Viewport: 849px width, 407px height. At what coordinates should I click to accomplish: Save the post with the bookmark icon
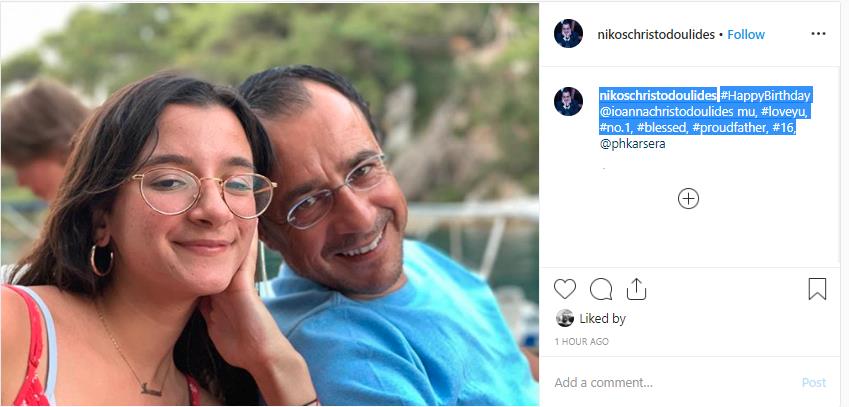[817, 290]
